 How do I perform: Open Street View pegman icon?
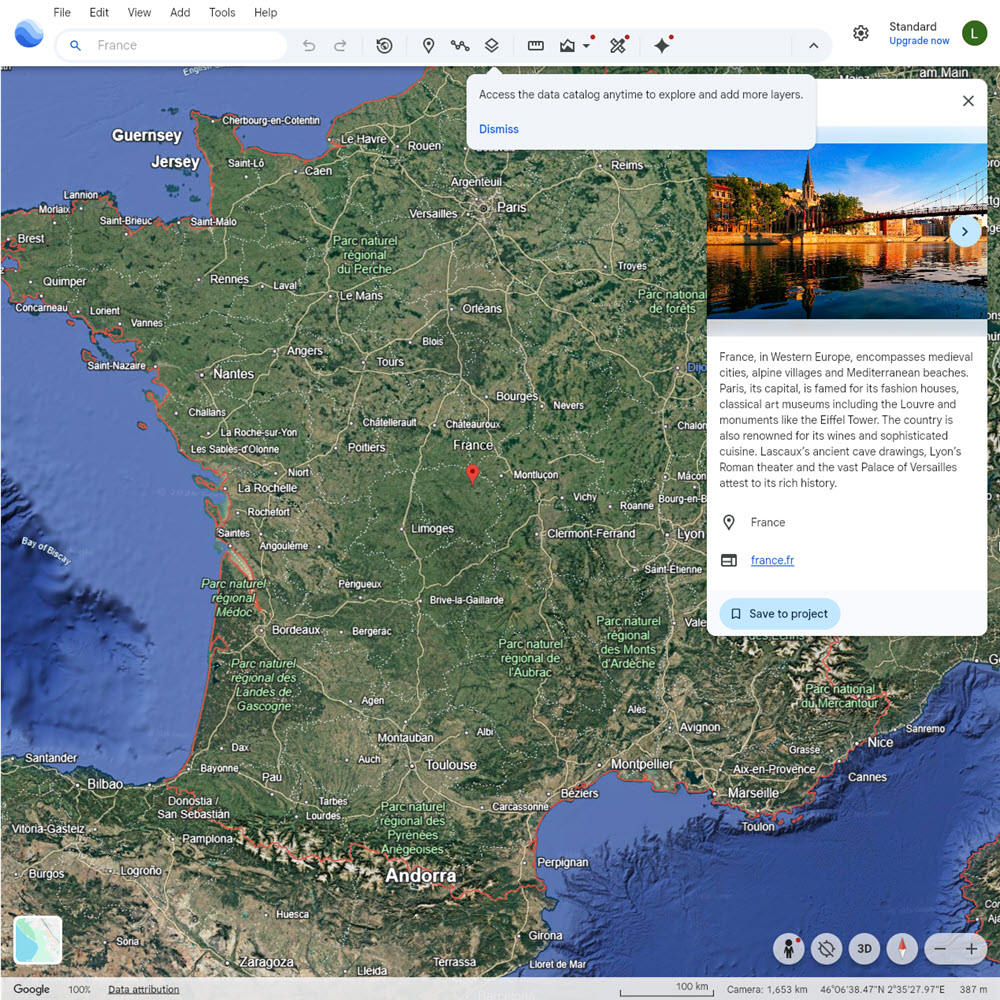[789, 949]
